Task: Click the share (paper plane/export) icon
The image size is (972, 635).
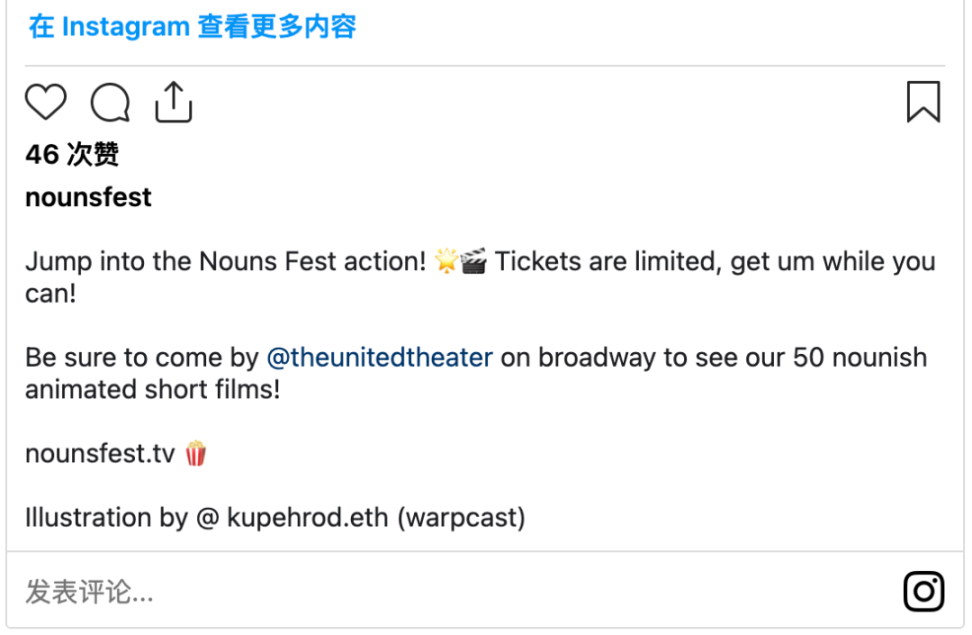Action: point(173,100)
